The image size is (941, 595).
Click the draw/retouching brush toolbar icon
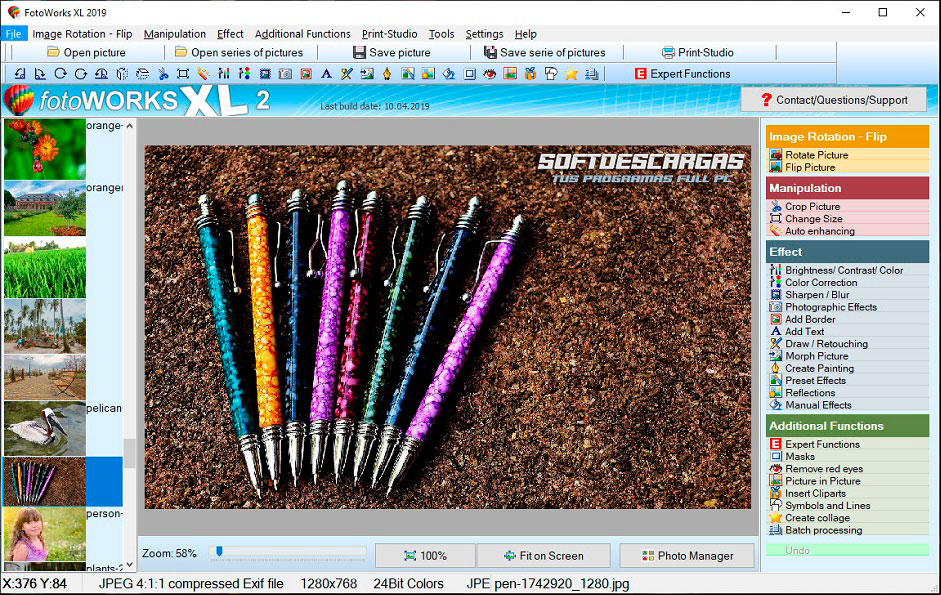346,74
